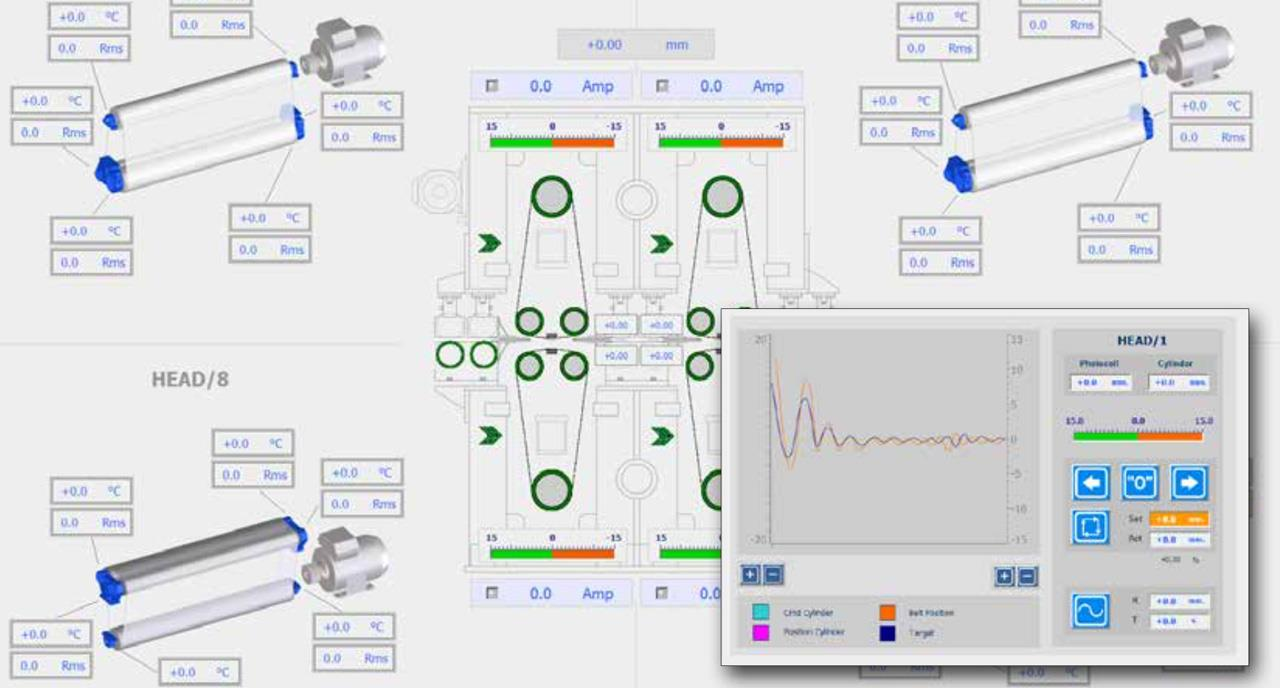Click the Photocell mm field
The image size is (1280, 688).
[x=1100, y=382]
